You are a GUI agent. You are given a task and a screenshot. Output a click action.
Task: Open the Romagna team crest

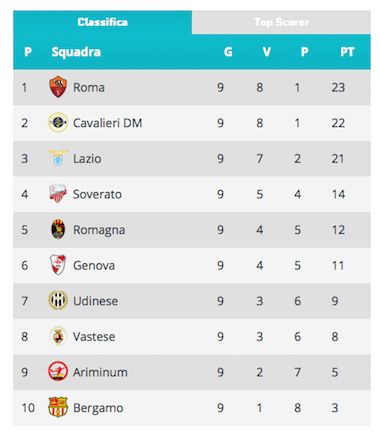click(x=58, y=229)
